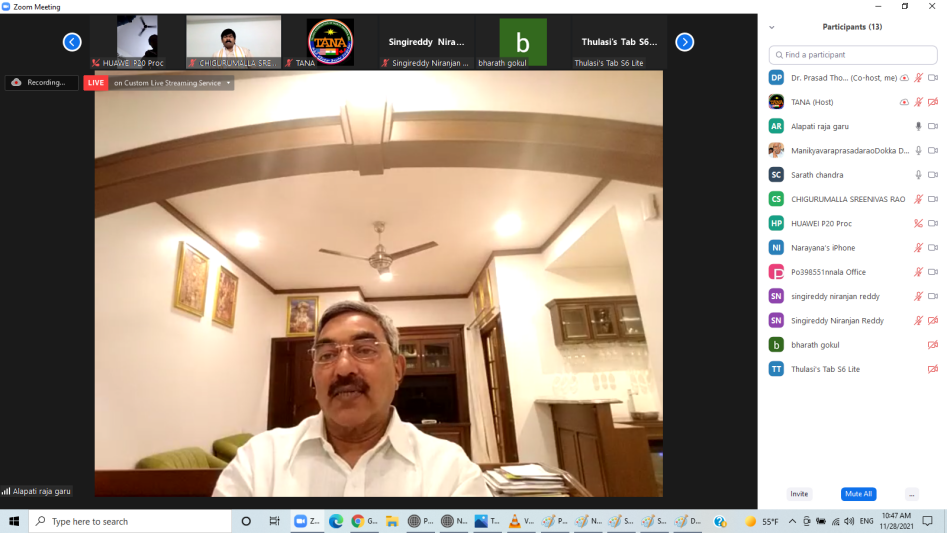This screenshot has width=947, height=533.
Task: Open the notification center icon
Action: (928, 521)
